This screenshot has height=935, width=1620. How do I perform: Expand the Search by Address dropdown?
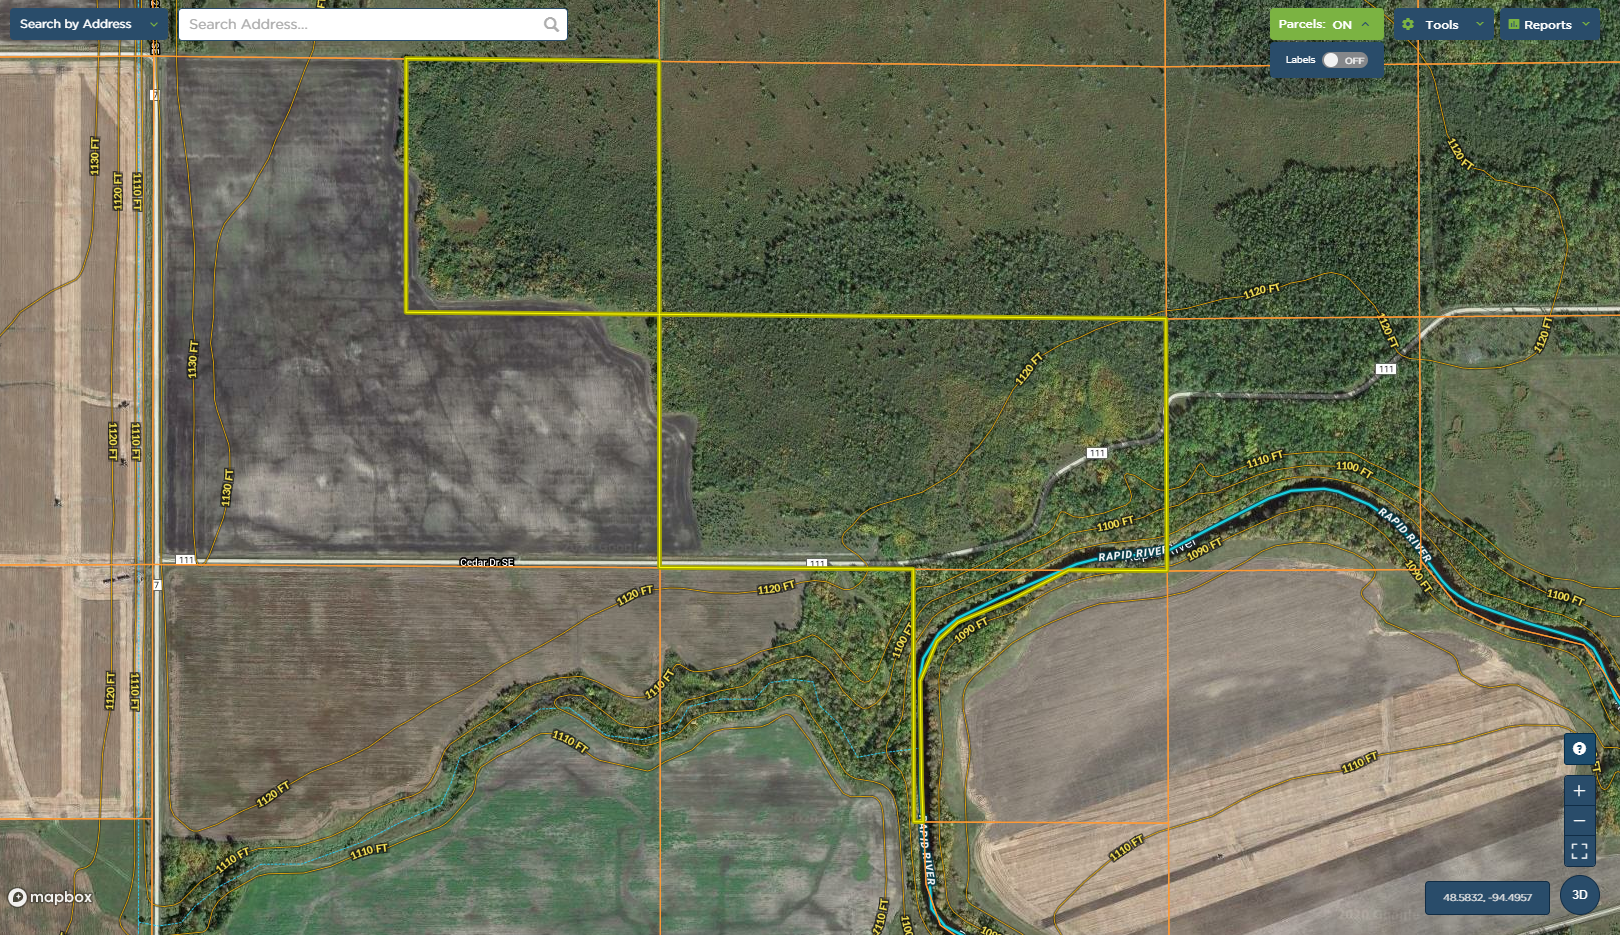tap(153, 25)
